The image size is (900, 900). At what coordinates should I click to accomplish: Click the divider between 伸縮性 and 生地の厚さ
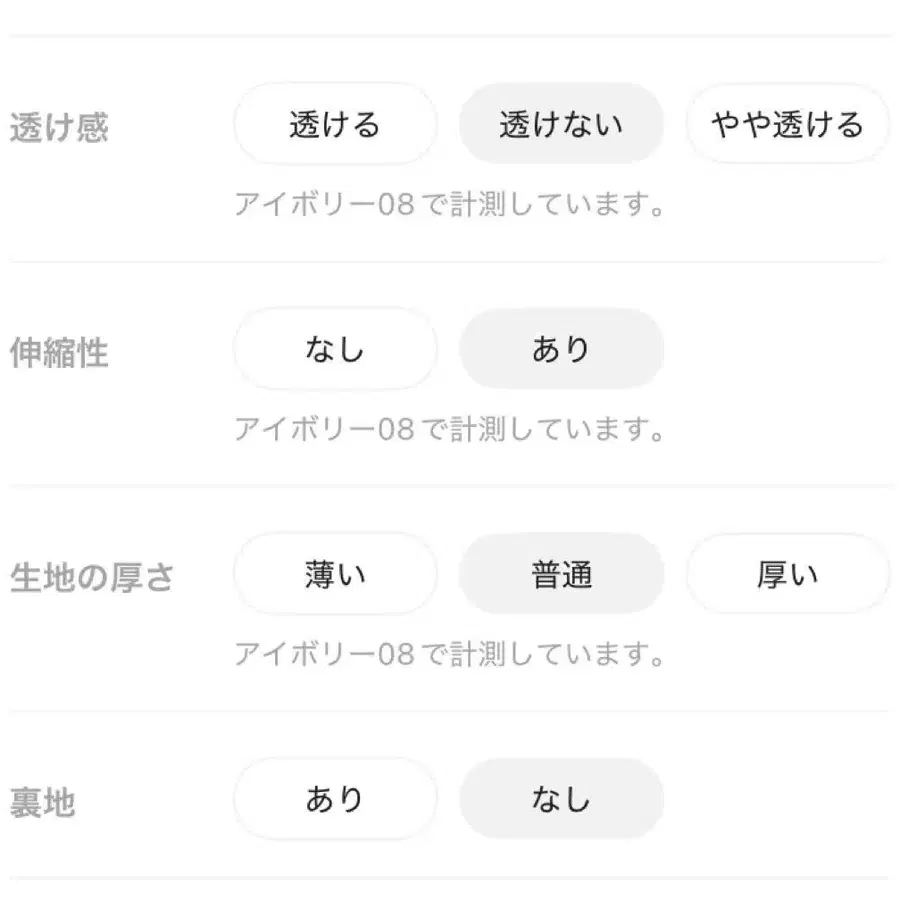tap(450, 487)
